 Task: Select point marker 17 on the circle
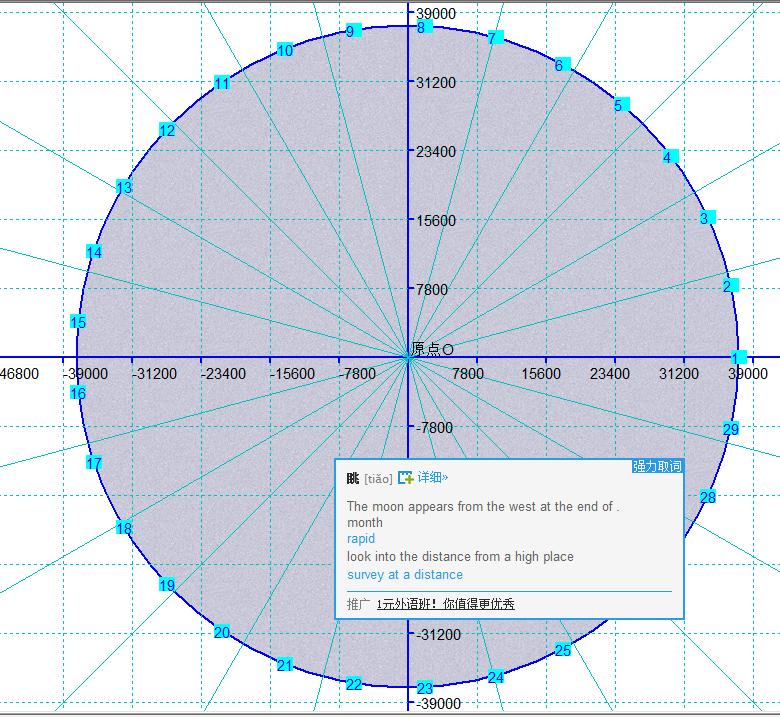(x=94, y=463)
